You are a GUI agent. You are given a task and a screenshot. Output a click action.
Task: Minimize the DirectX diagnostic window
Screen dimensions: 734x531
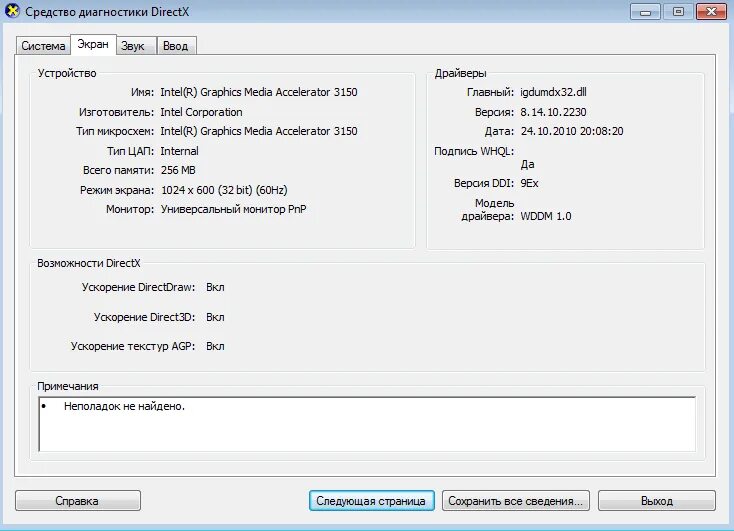coord(646,12)
